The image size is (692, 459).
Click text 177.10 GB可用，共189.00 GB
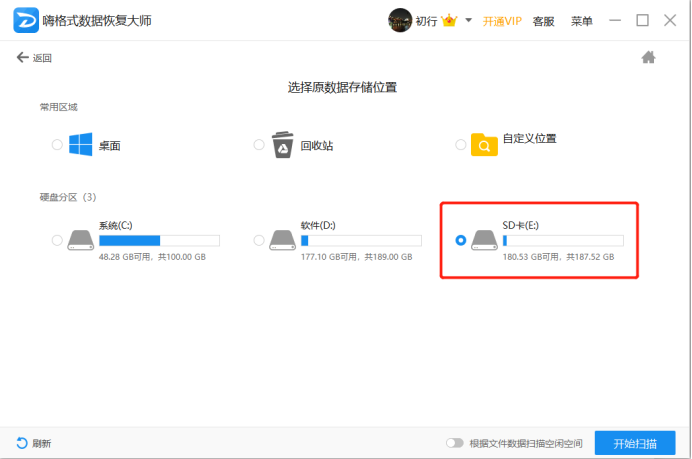point(357,257)
